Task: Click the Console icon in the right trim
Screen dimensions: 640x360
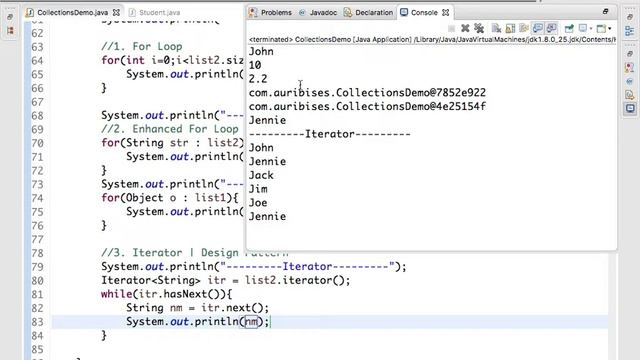Action: tap(630, 109)
